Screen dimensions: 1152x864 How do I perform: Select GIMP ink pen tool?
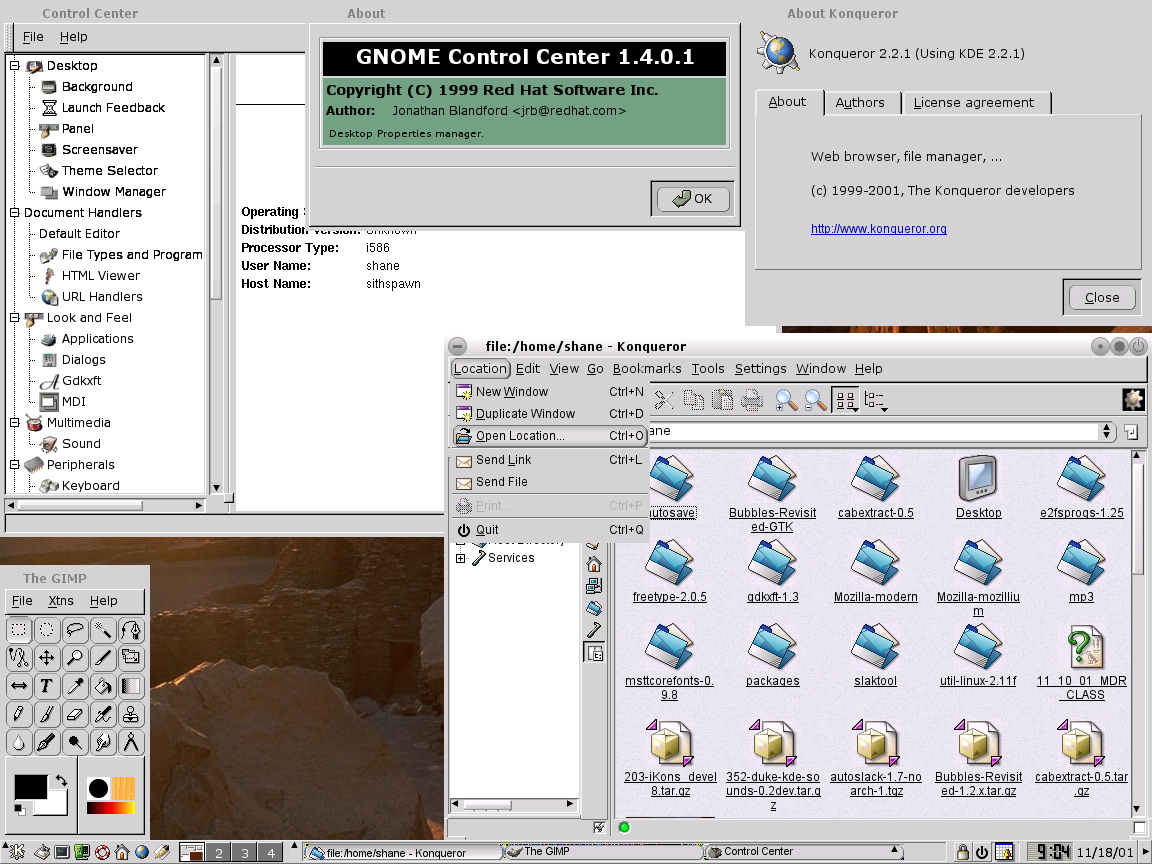[x=46, y=742]
